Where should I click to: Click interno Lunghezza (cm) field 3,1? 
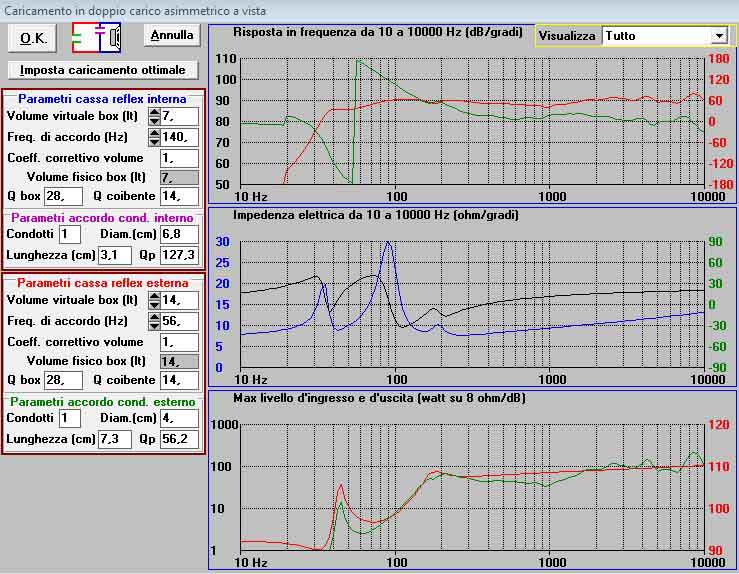115,255
